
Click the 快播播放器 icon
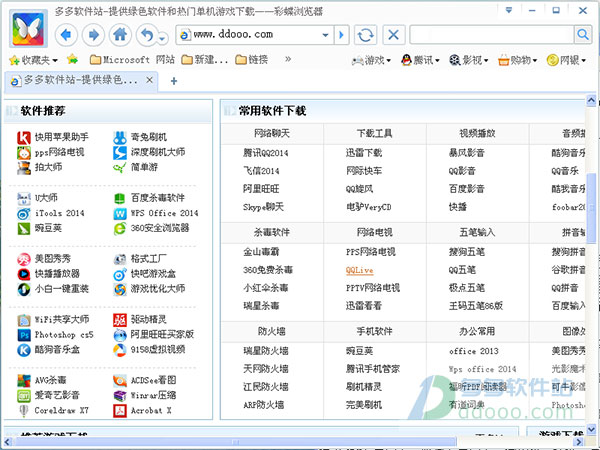pos(24,274)
